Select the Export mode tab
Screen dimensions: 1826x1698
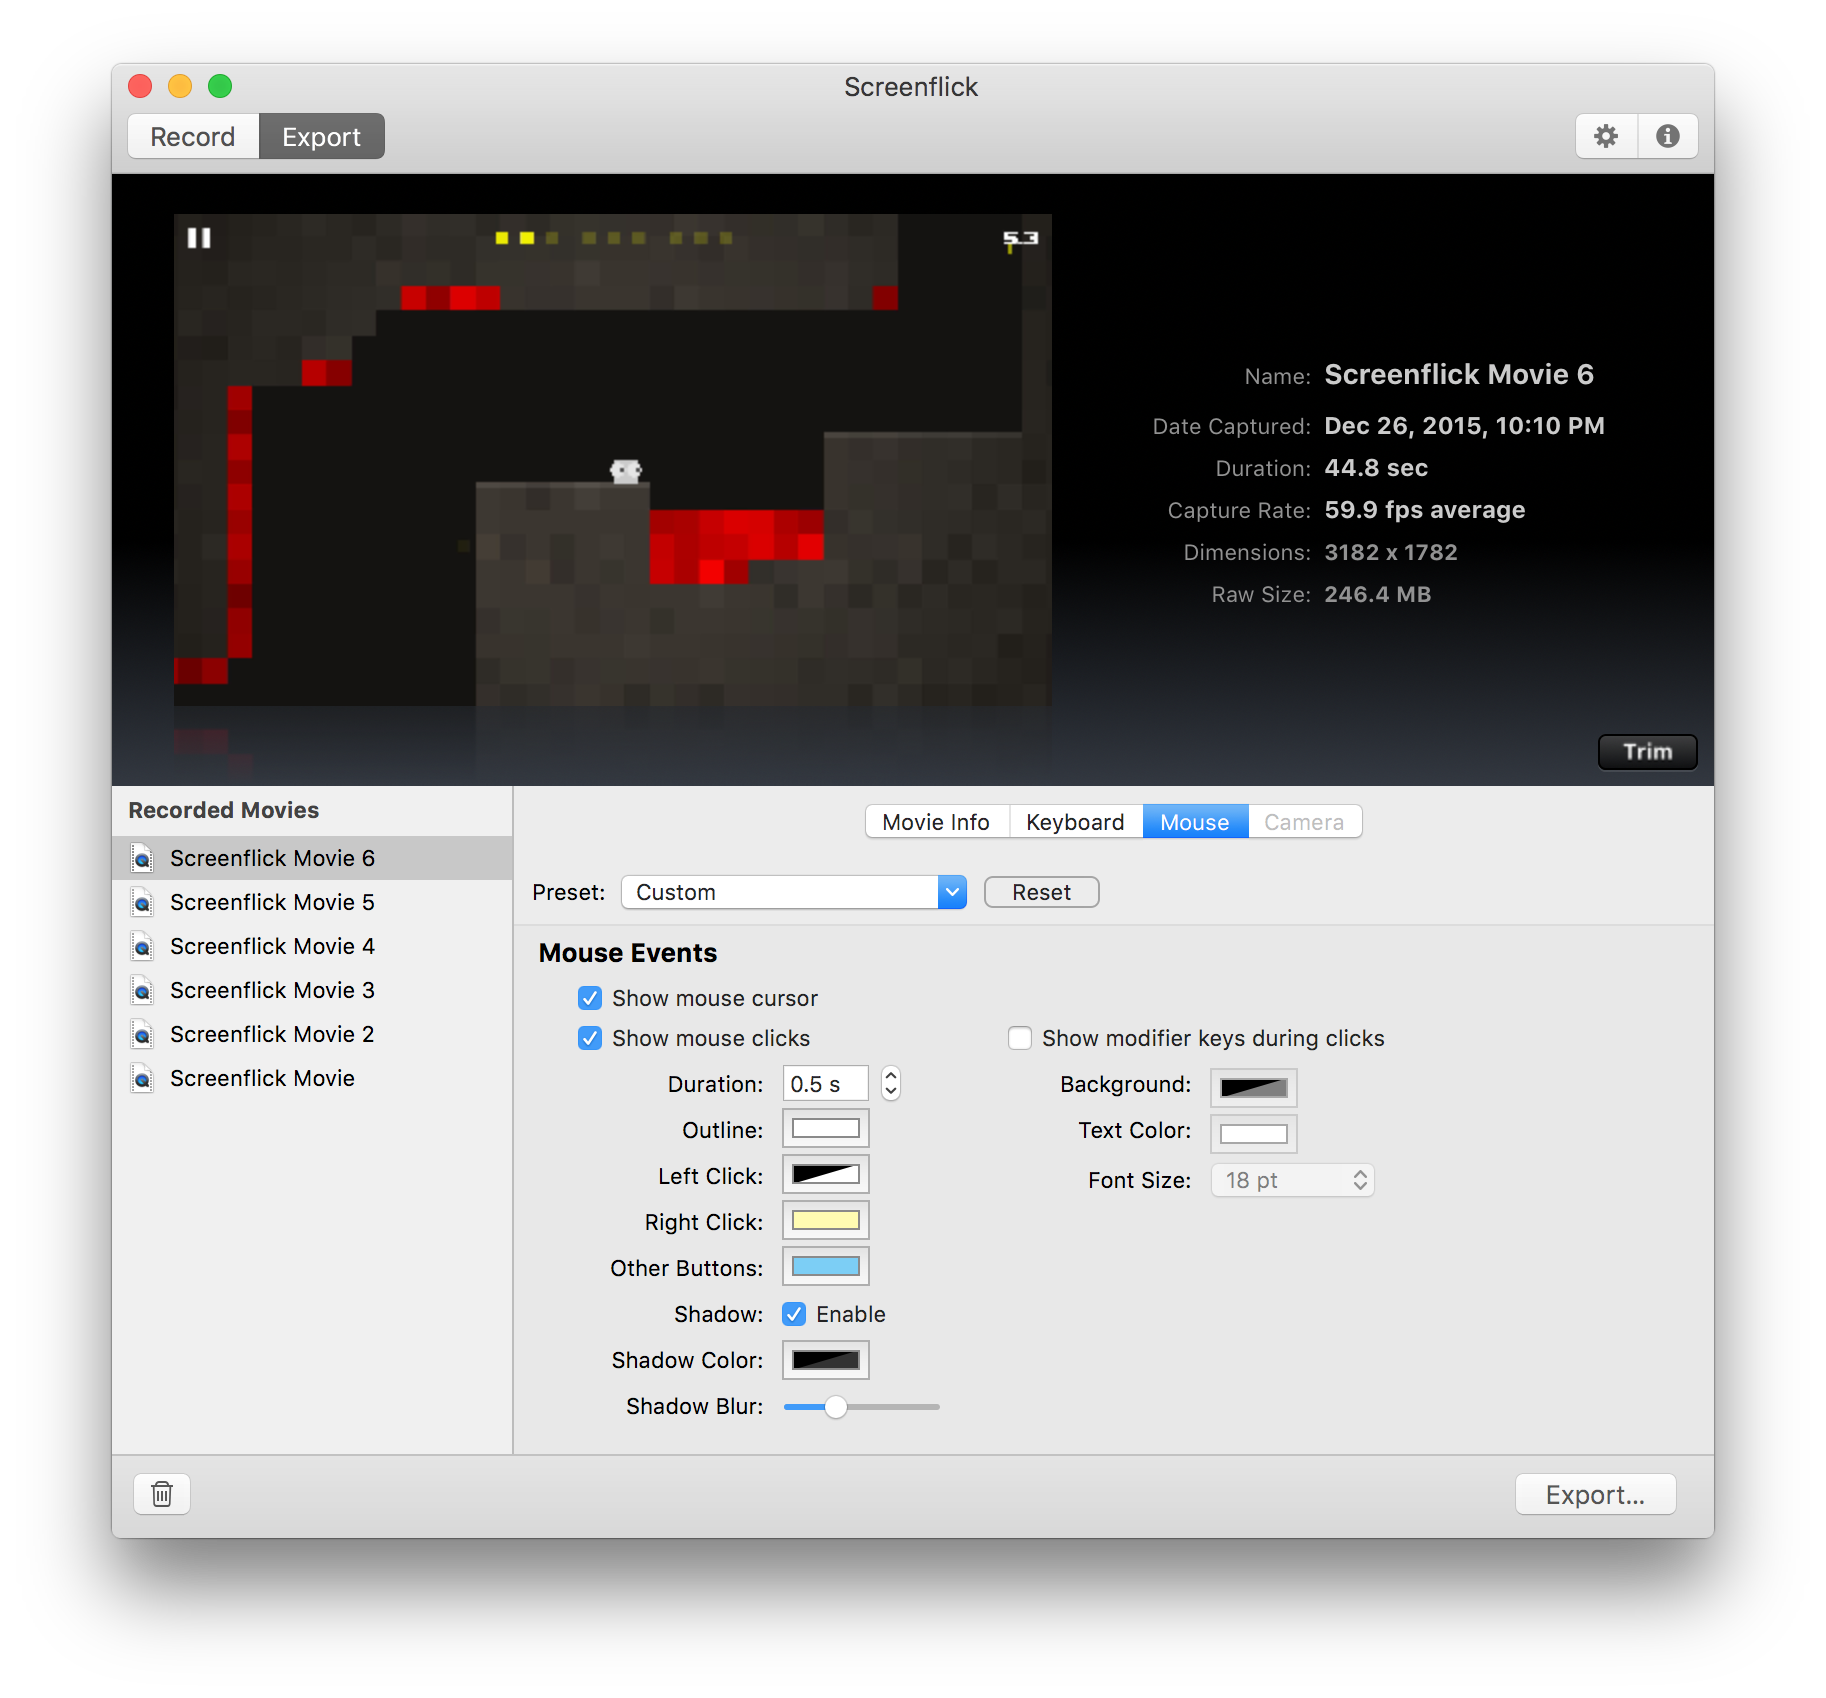pyautogui.click(x=322, y=136)
